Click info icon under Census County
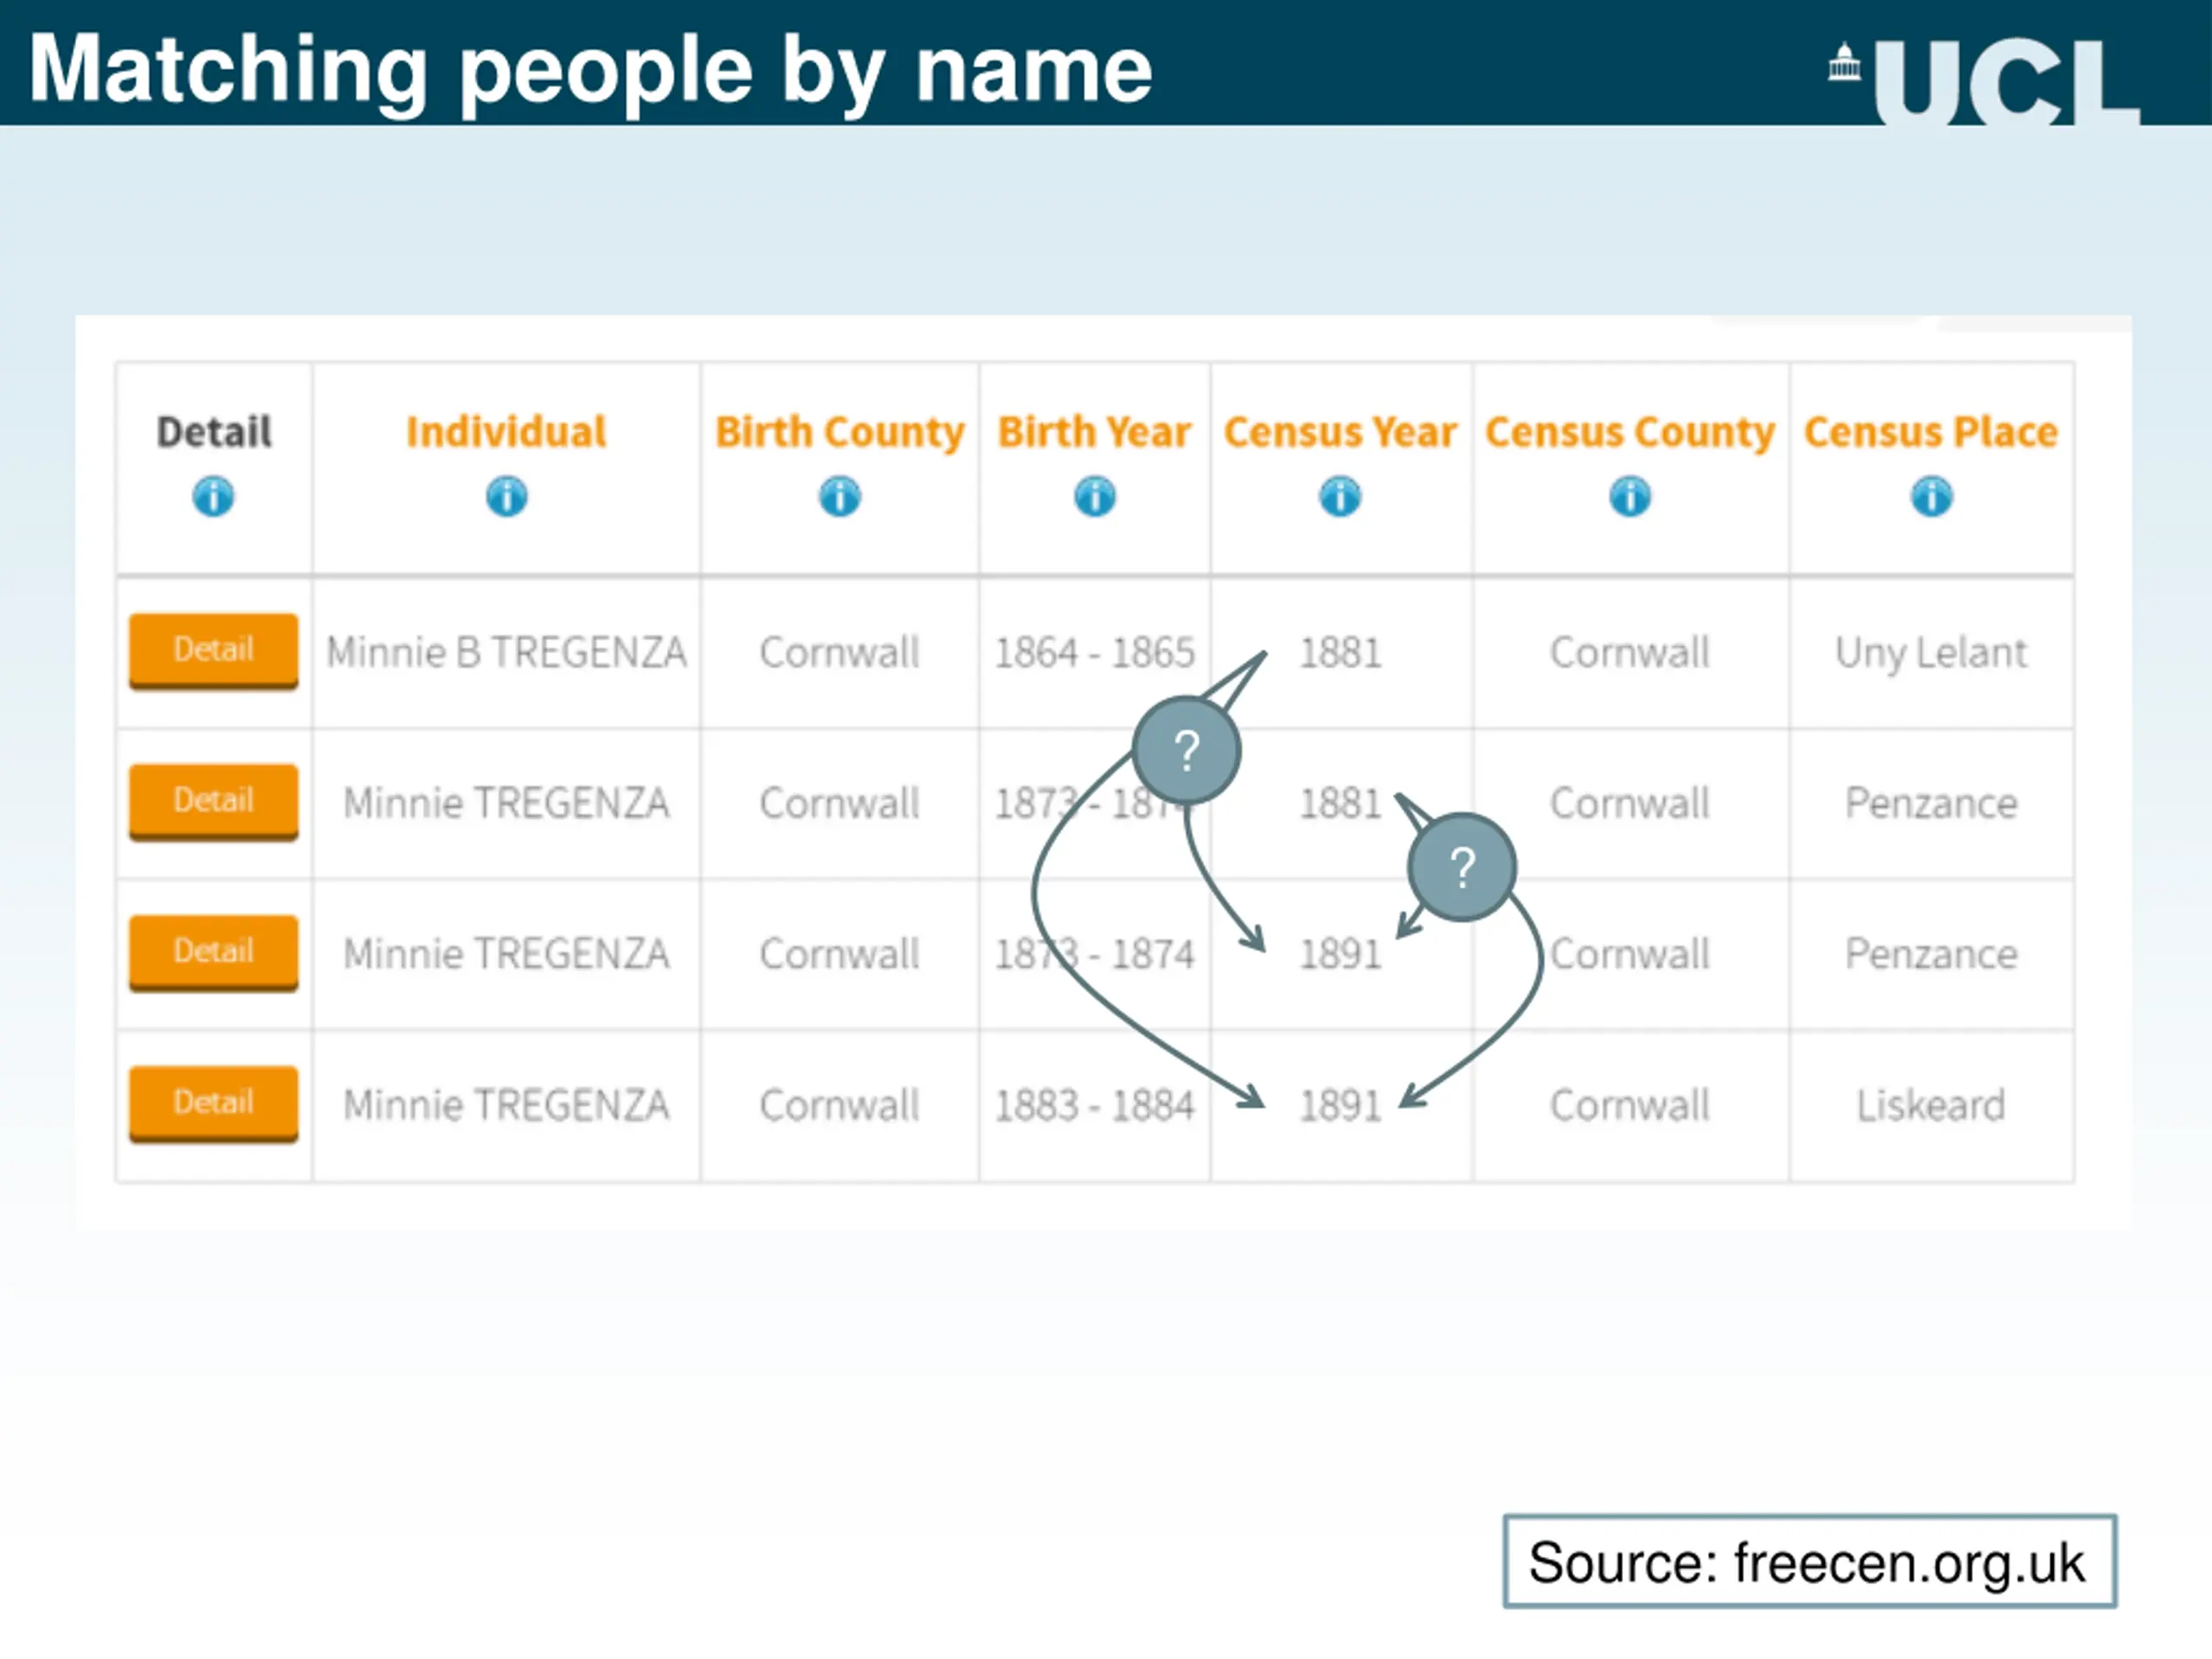This screenshot has width=2212, height=1659. [x=1630, y=496]
